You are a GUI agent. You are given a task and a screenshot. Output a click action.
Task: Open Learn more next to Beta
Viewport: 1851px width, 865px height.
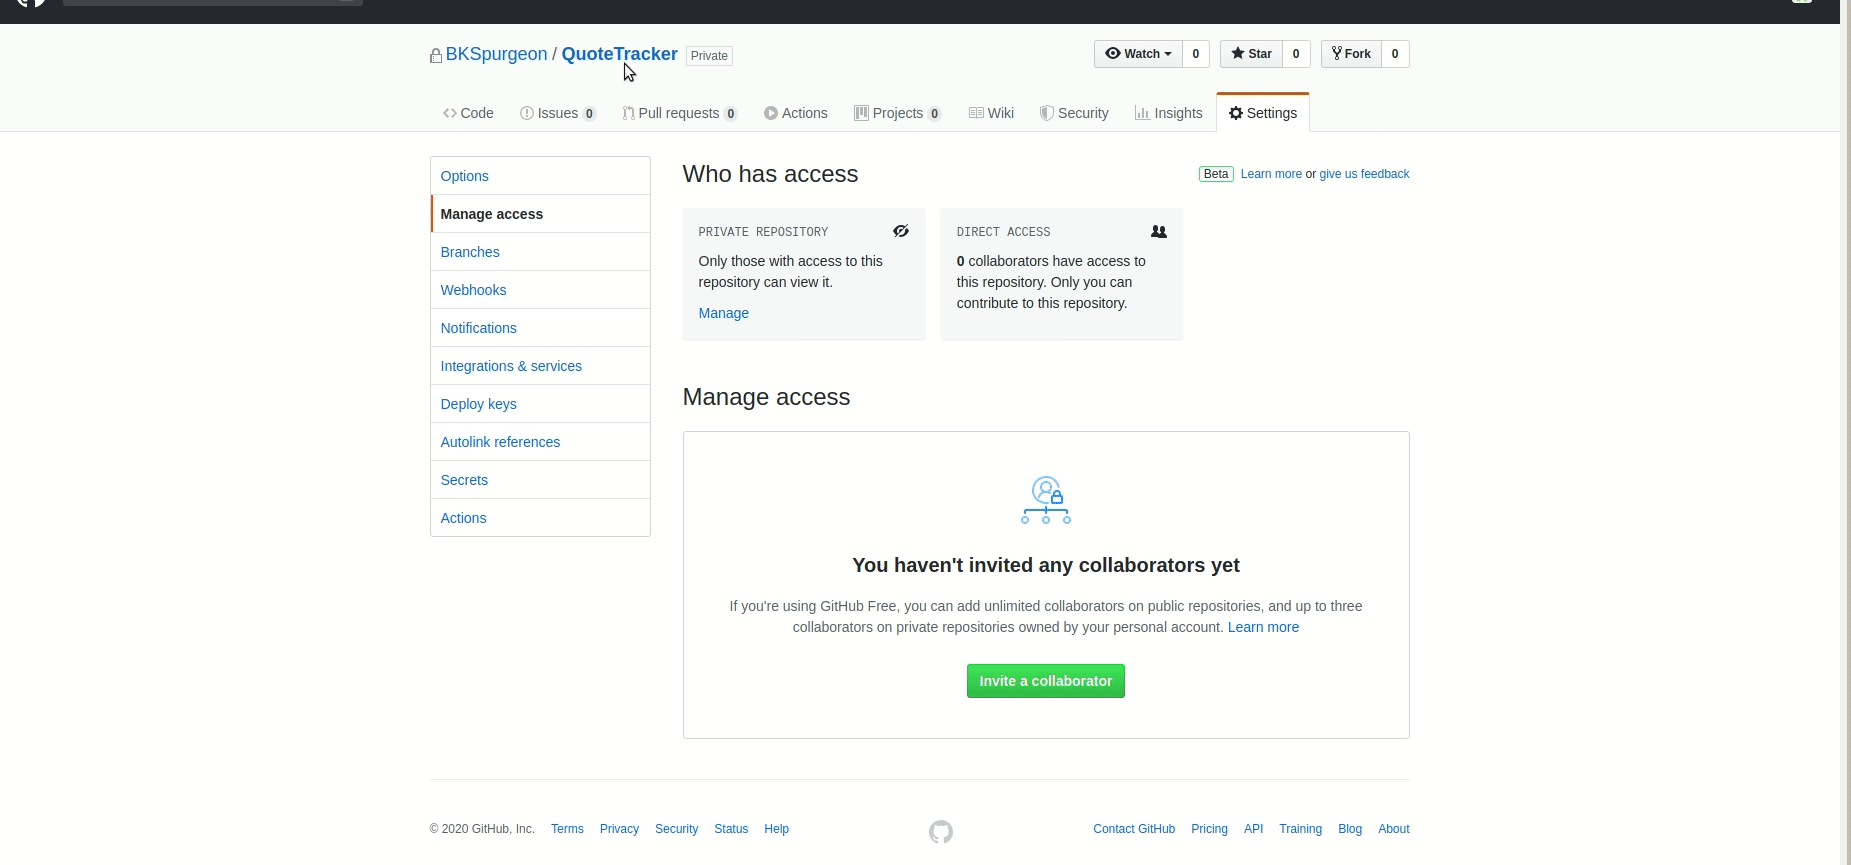[x=1271, y=174]
